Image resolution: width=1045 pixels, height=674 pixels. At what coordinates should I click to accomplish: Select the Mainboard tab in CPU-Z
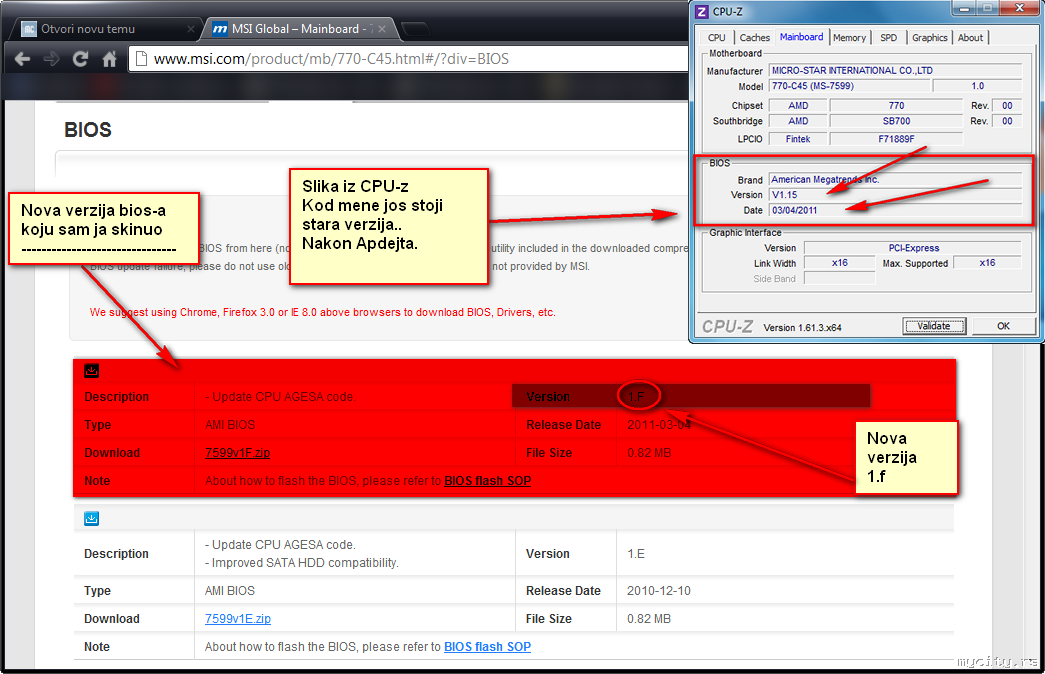[x=801, y=37]
